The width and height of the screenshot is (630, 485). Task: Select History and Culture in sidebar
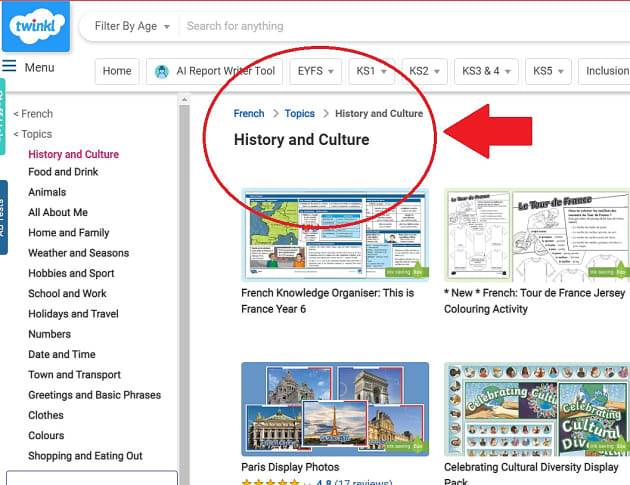point(74,154)
